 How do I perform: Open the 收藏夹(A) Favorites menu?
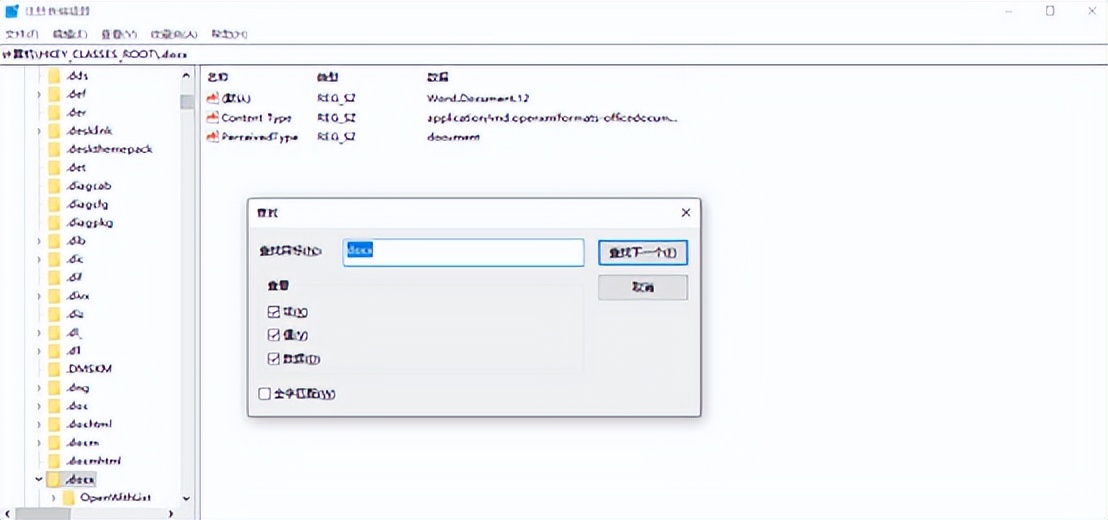(174, 34)
